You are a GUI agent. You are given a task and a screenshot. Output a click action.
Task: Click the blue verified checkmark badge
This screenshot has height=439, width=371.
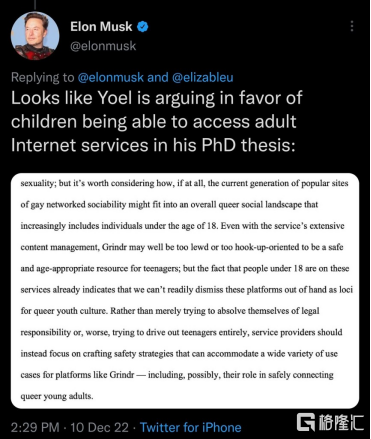click(x=143, y=27)
